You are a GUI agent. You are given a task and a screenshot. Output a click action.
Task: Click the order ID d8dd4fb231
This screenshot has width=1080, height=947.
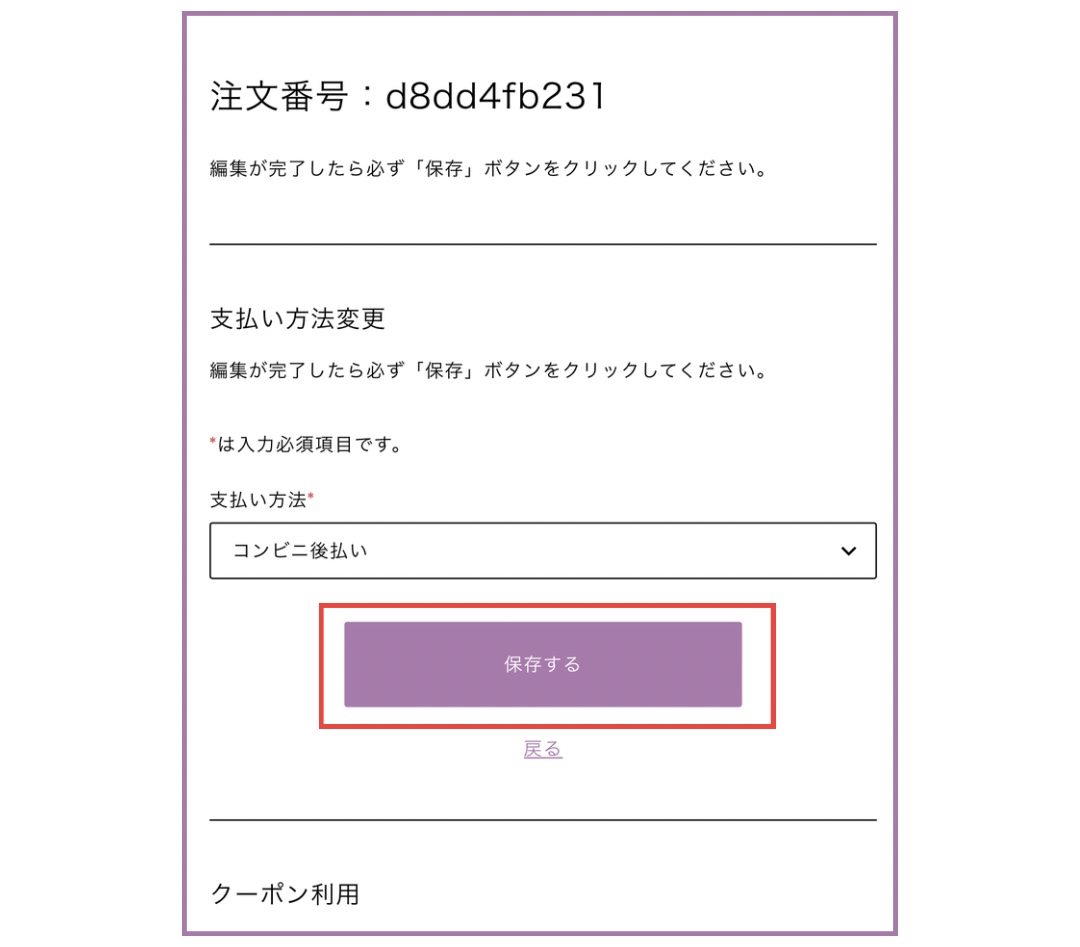tap(496, 97)
